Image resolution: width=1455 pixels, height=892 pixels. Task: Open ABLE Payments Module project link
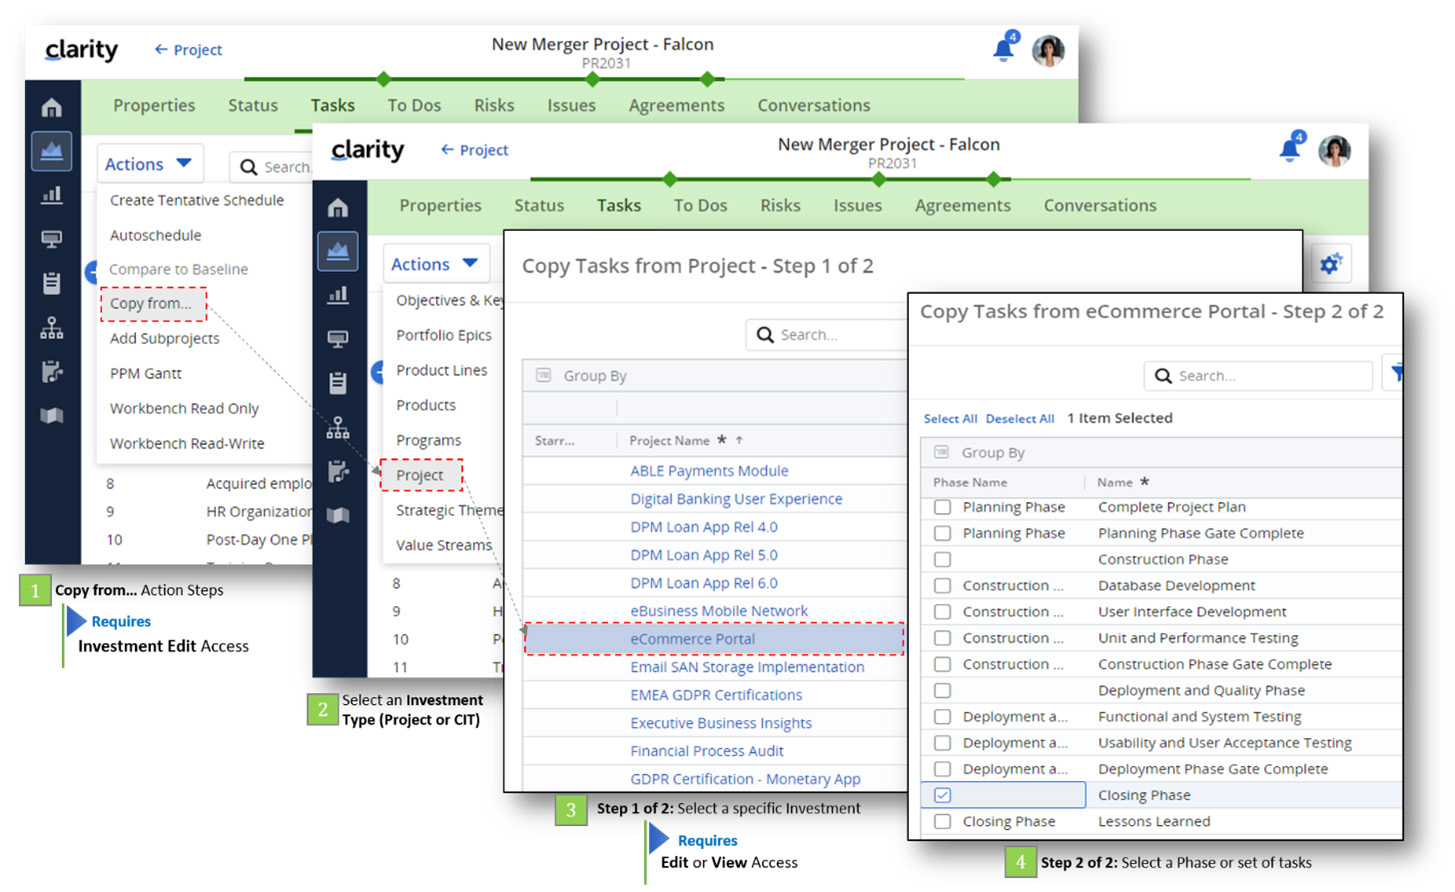[x=709, y=471]
